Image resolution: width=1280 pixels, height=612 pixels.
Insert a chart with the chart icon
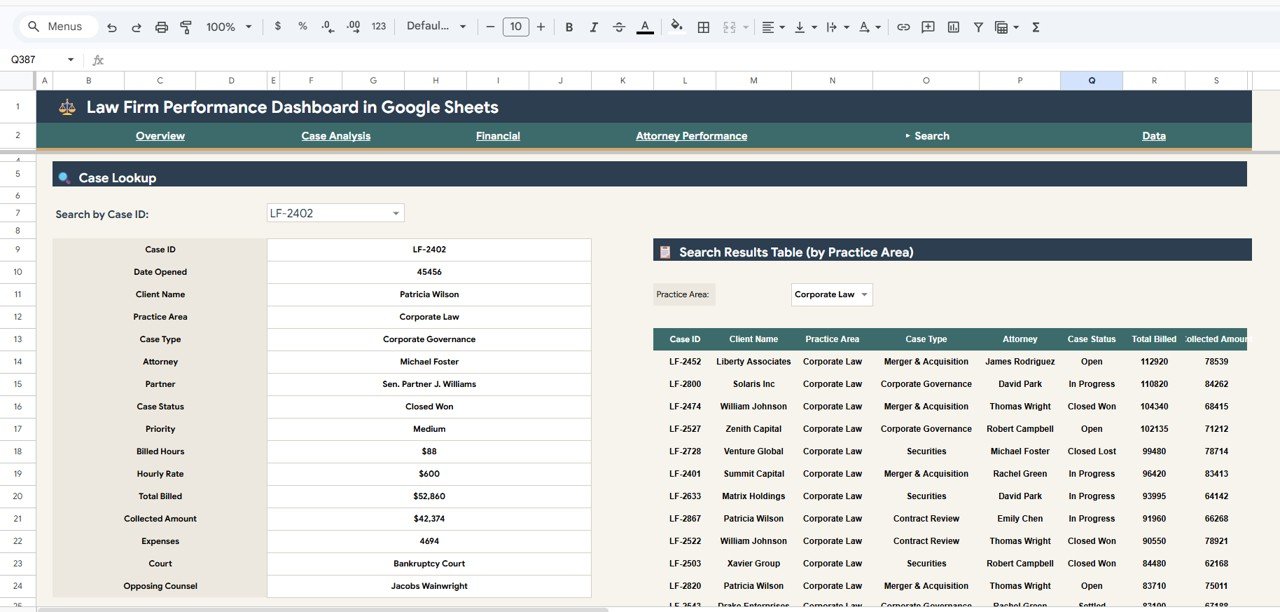951,26
